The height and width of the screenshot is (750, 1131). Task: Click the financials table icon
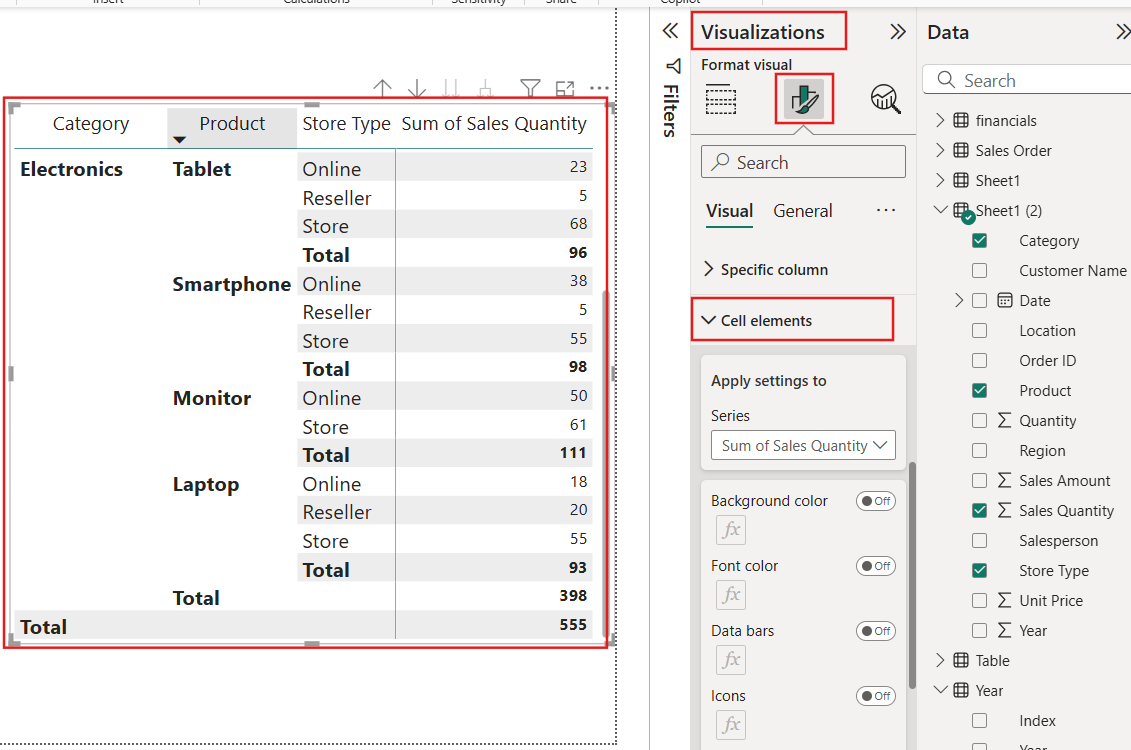click(x=961, y=120)
